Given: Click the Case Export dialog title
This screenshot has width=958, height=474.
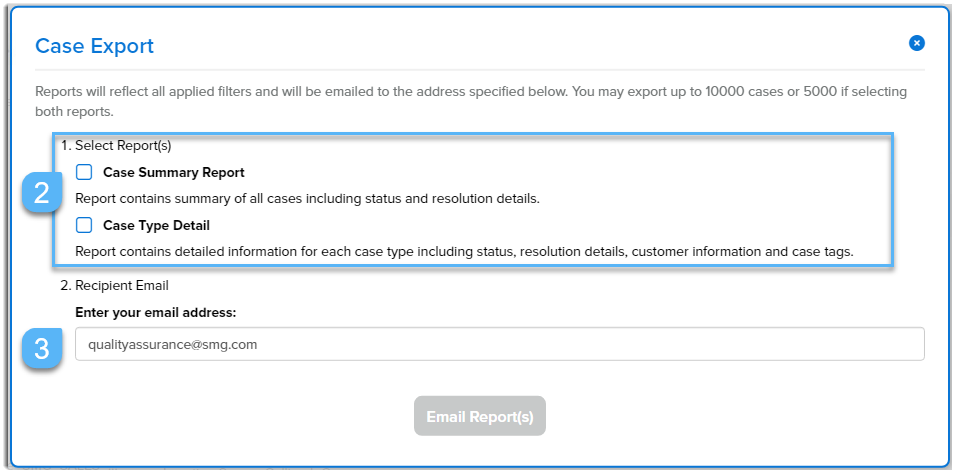Looking at the screenshot, I should coord(94,46).
